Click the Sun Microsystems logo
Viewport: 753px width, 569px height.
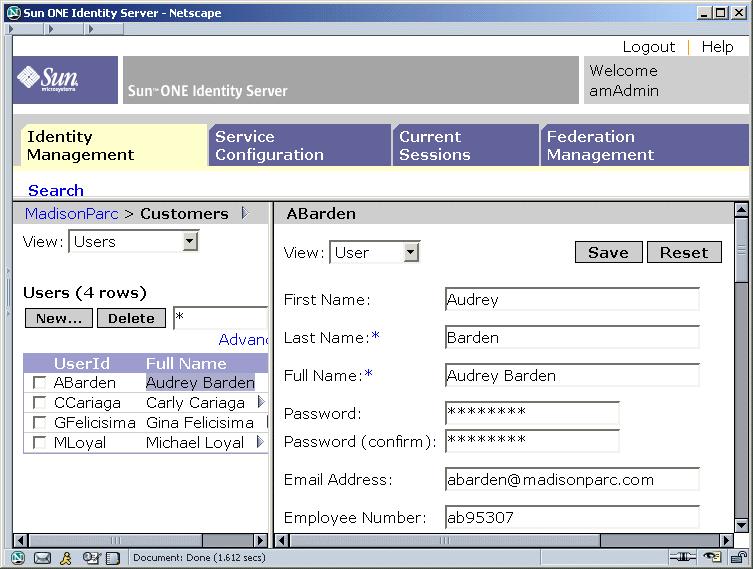click(x=65, y=80)
